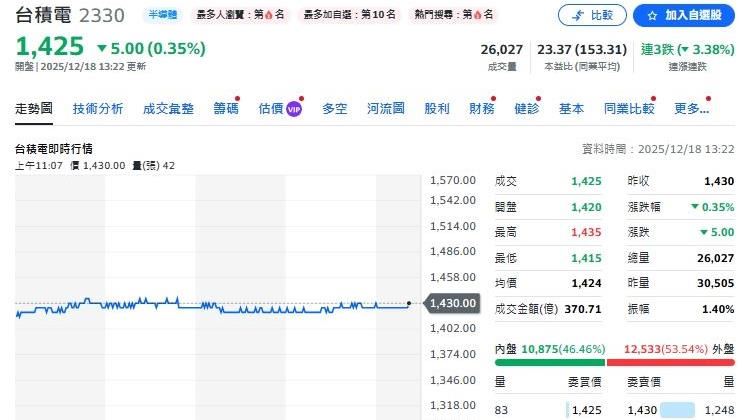Click the 開盤 value 1,420
Image resolution: width=746 pixels, height=420 pixels.
click(x=586, y=207)
